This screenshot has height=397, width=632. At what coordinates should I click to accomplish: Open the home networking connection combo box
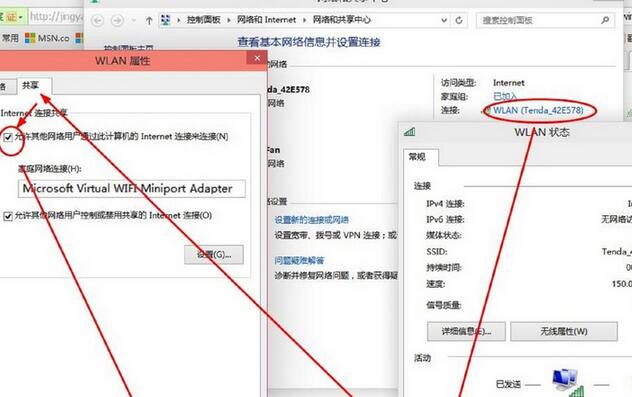131,189
